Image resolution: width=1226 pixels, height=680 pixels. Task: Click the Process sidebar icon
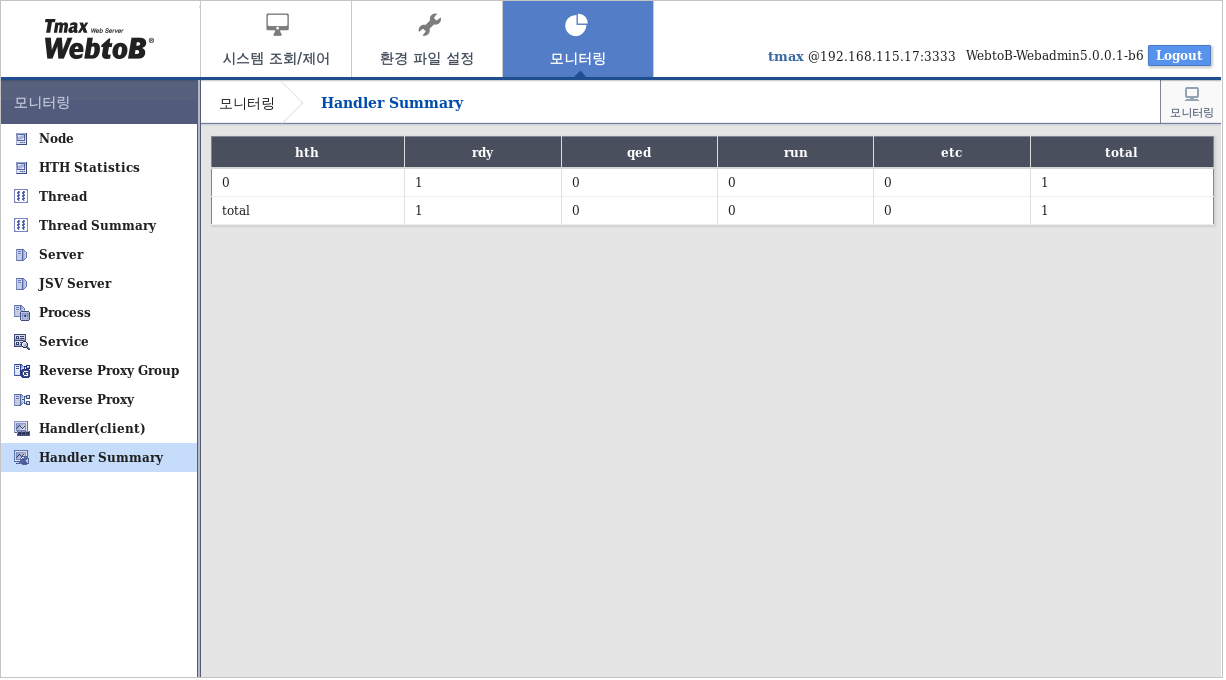tap(21, 313)
